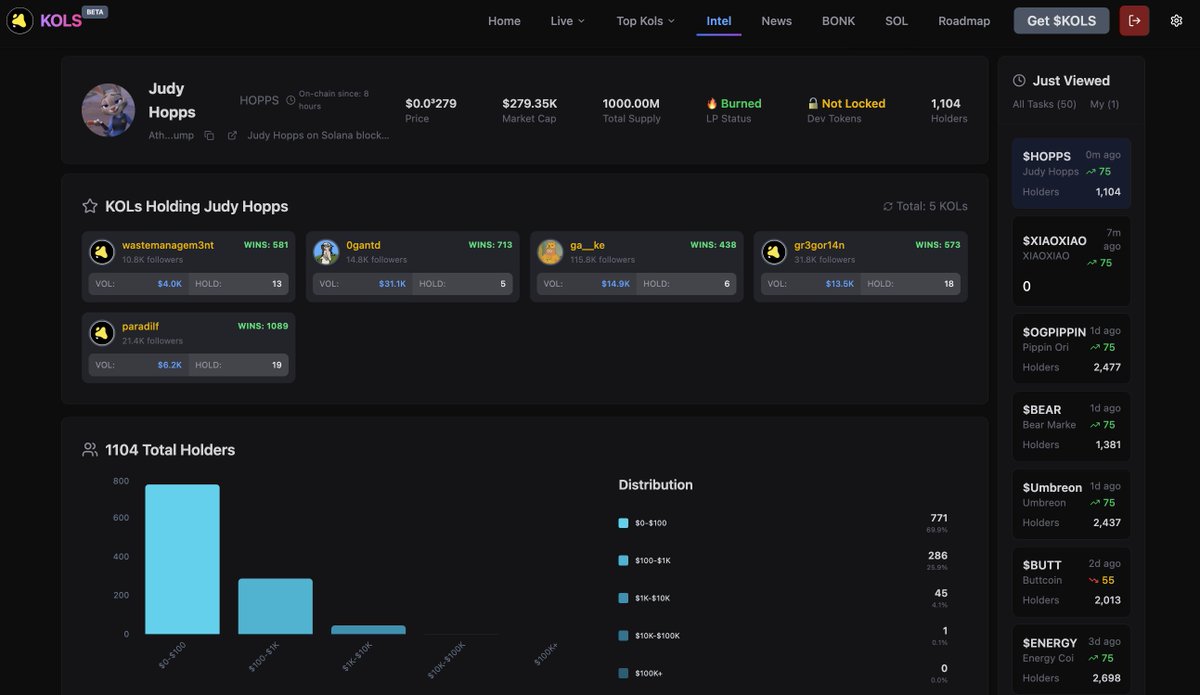Expand the Top Kols dropdown menu
Viewport: 1200px width, 695px height.
(645, 21)
